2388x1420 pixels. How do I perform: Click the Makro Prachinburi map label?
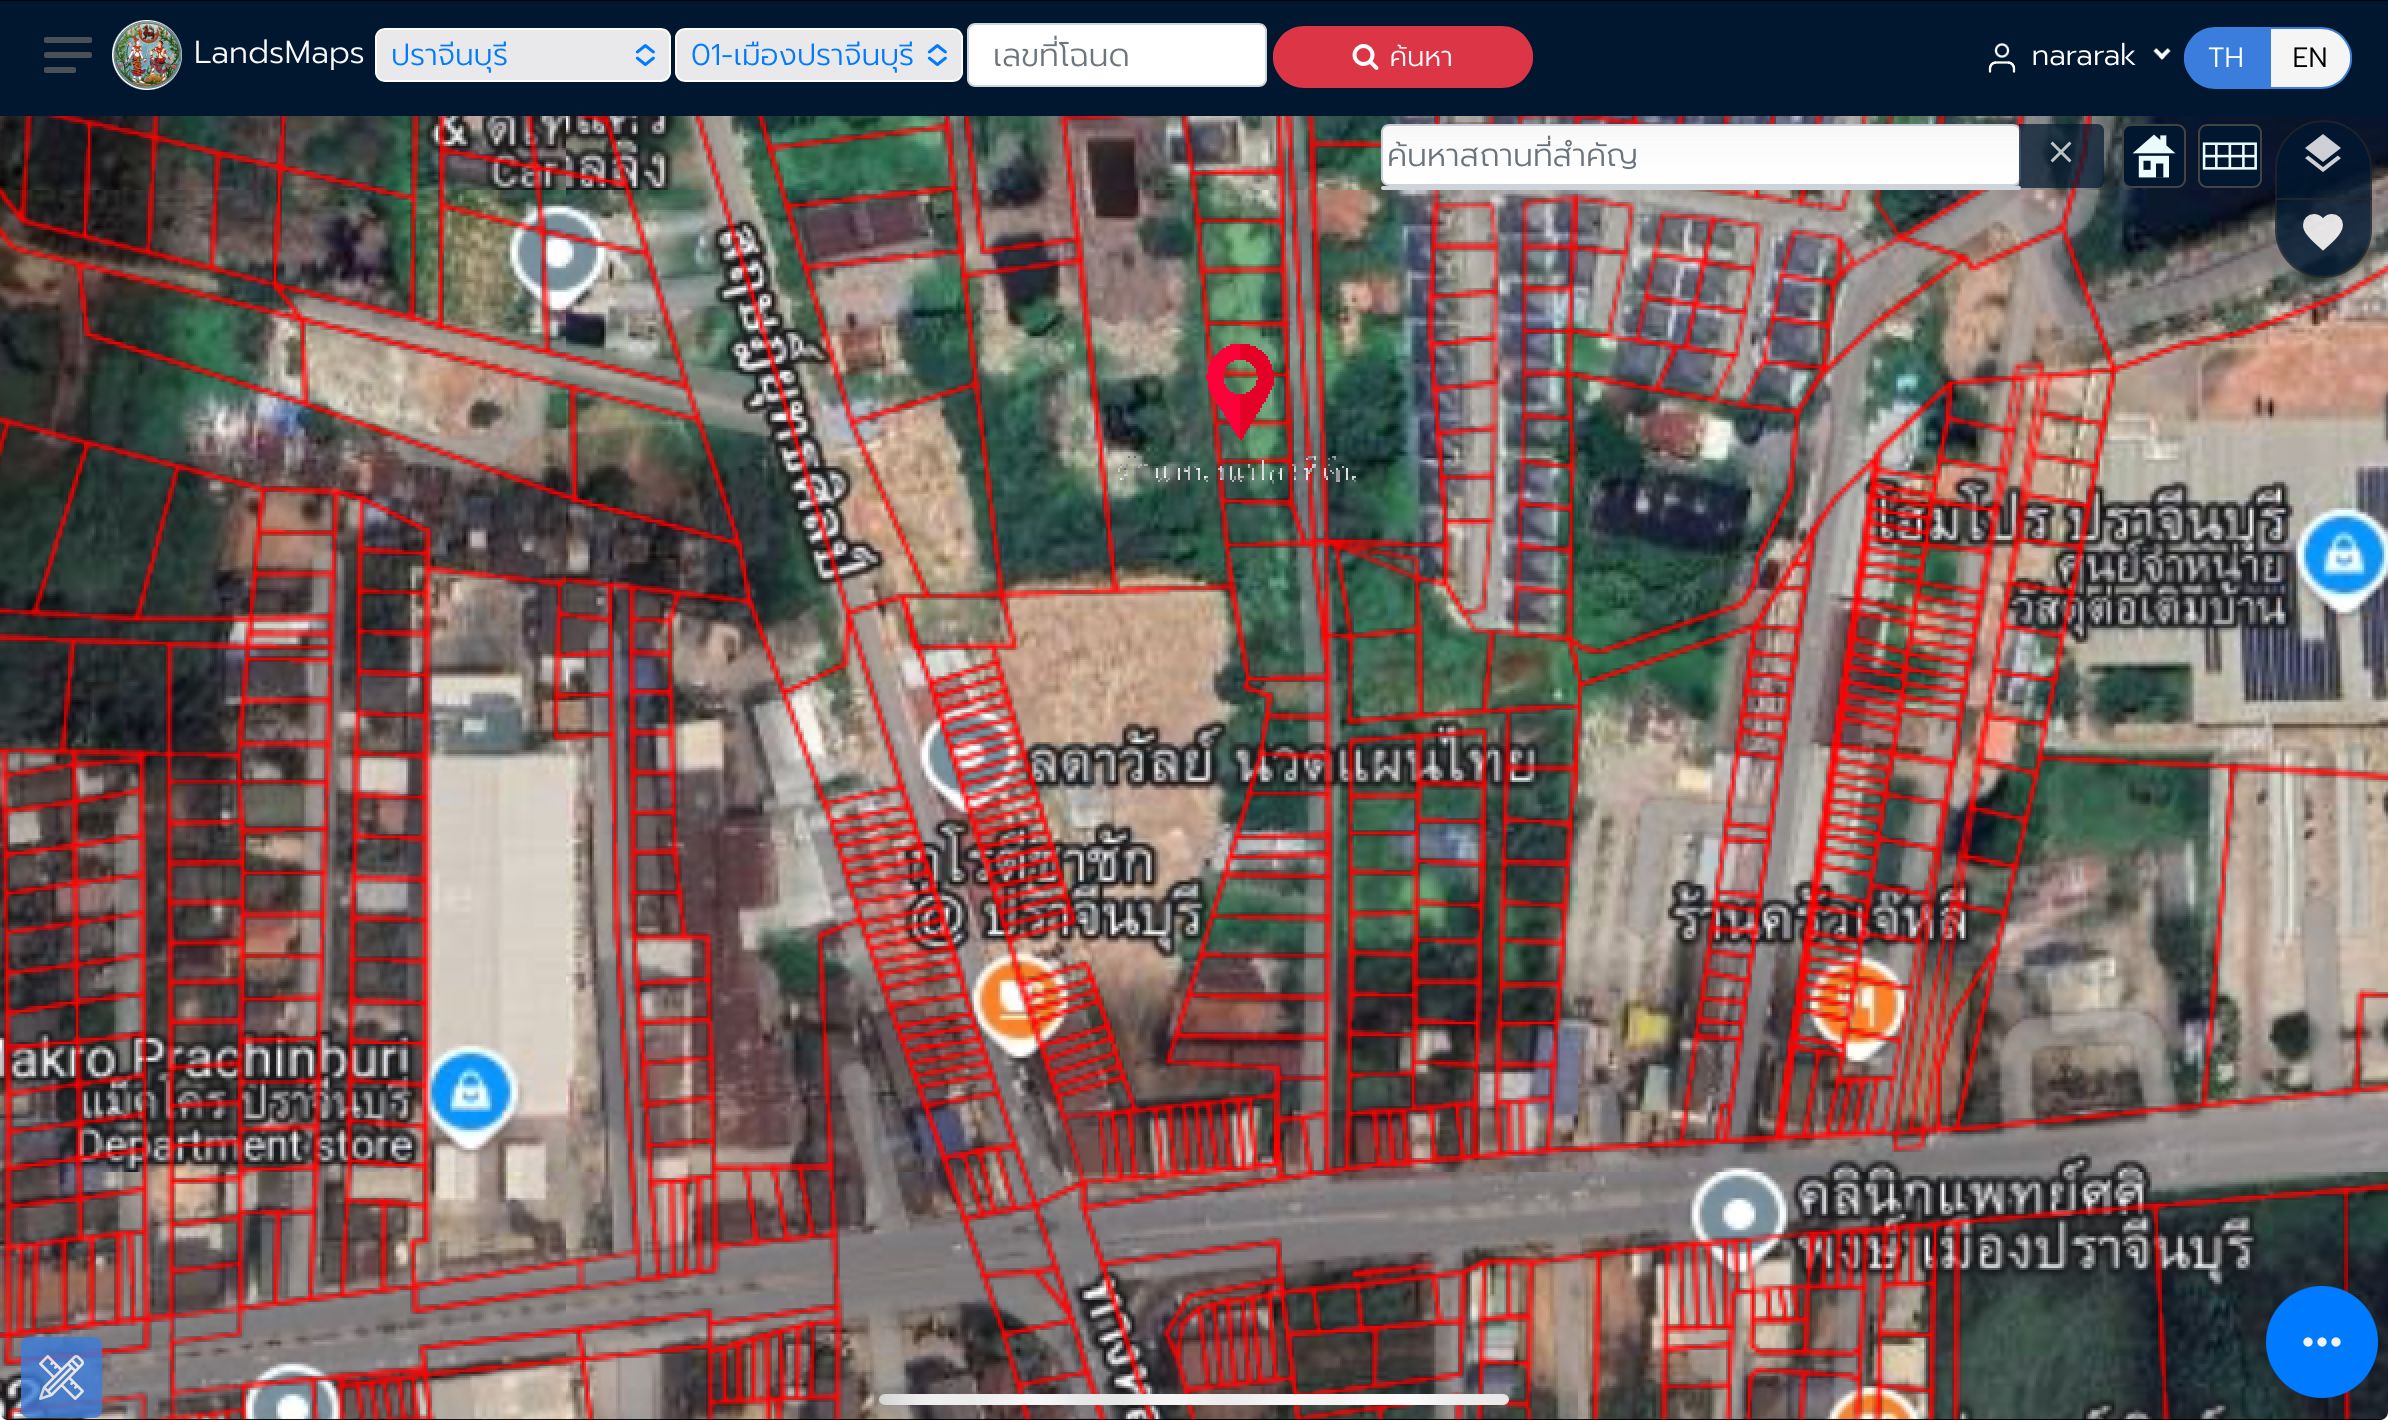[x=207, y=1059]
